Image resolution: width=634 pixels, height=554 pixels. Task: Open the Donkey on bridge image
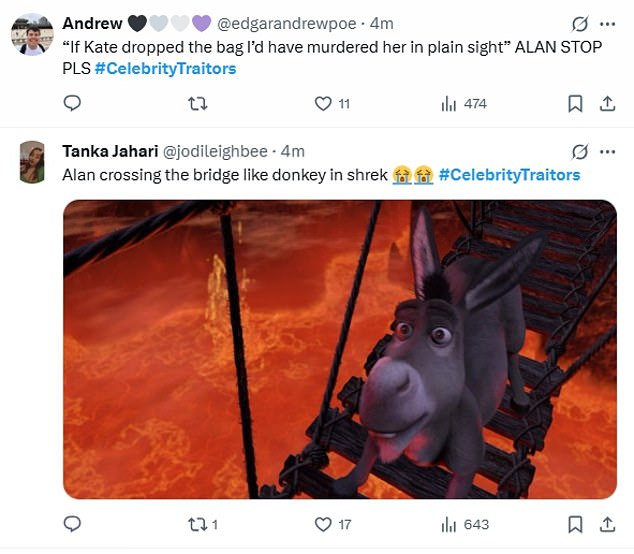coord(339,349)
